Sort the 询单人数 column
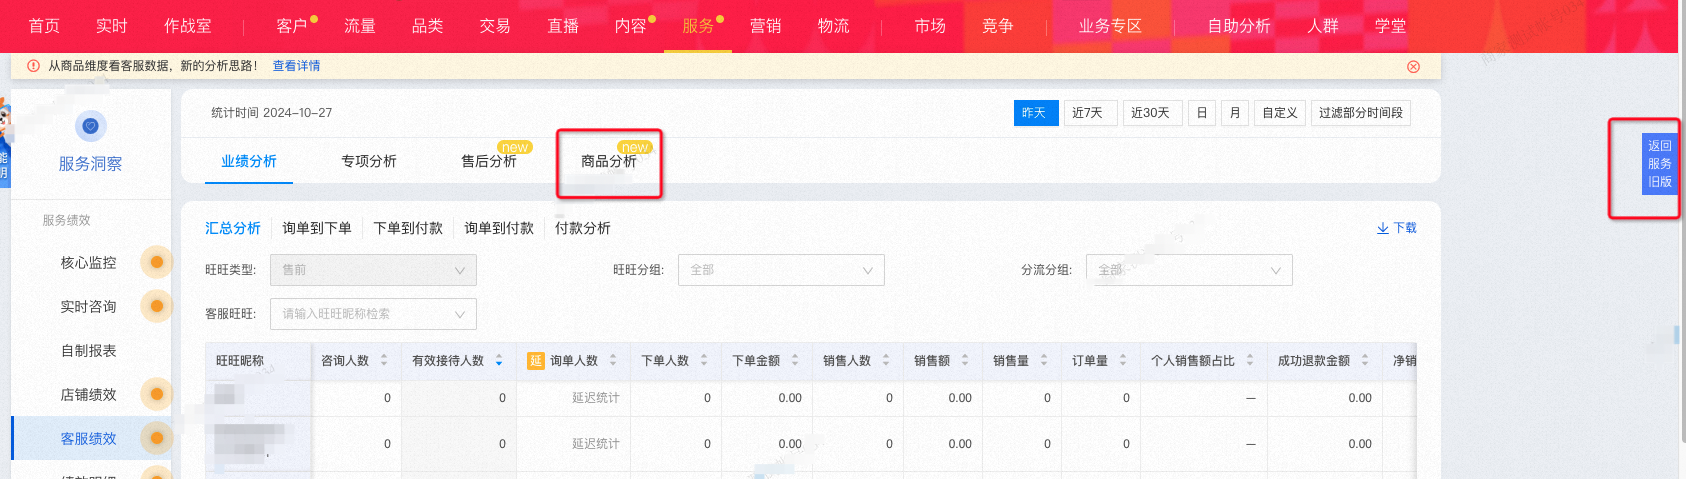 613,360
